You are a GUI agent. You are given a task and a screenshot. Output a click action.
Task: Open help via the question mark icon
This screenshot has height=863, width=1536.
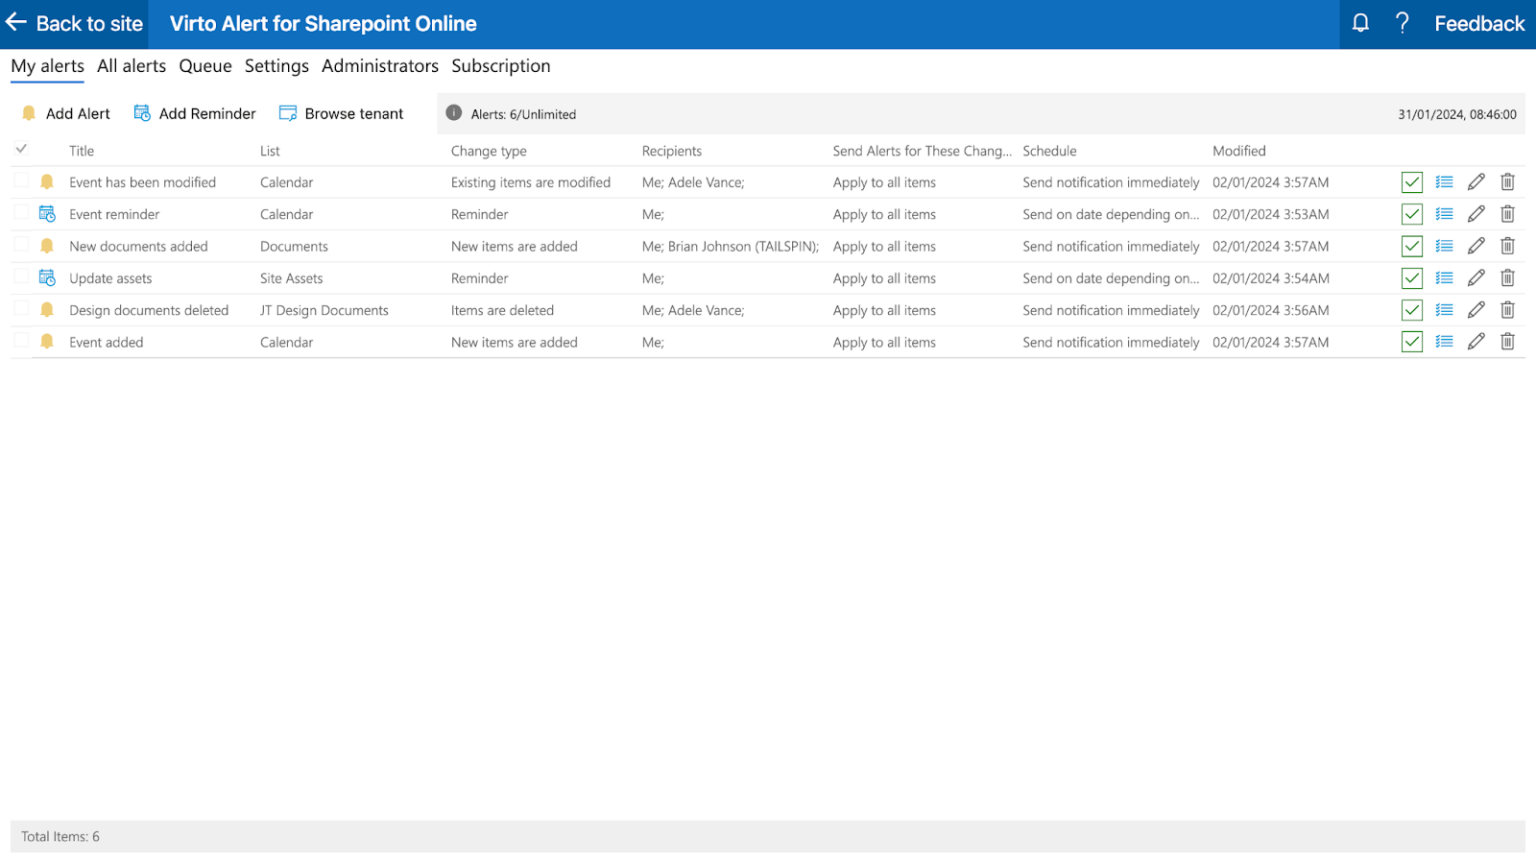tap(1402, 22)
